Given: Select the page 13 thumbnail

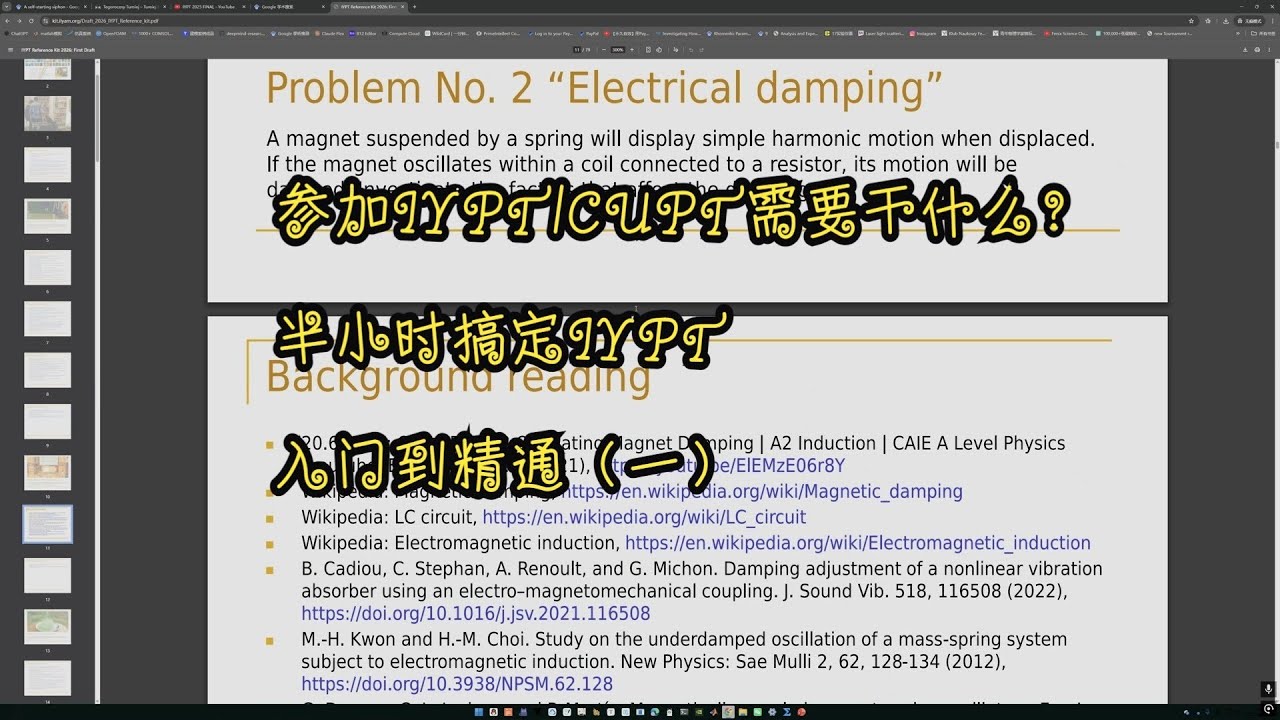Looking at the screenshot, I should pos(48,627).
